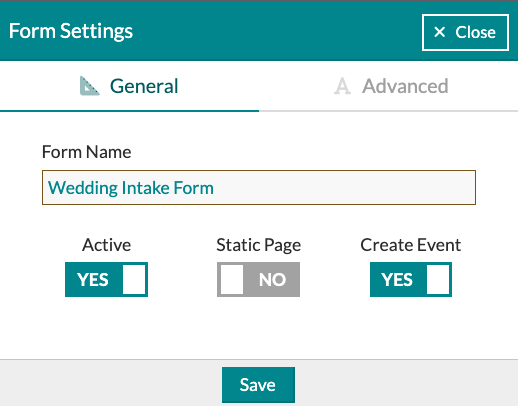Save the form settings
518x406 pixels.
pyautogui.click(x=258, y=385)
